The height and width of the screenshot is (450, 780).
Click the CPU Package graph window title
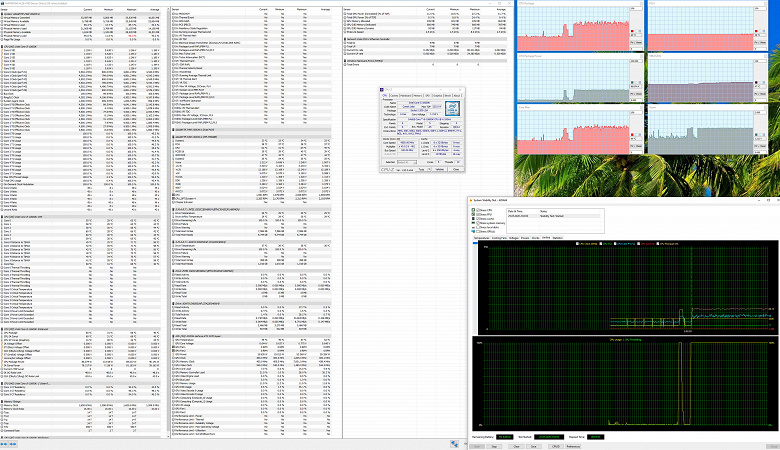pyautogui.click(x=527, y=3)
